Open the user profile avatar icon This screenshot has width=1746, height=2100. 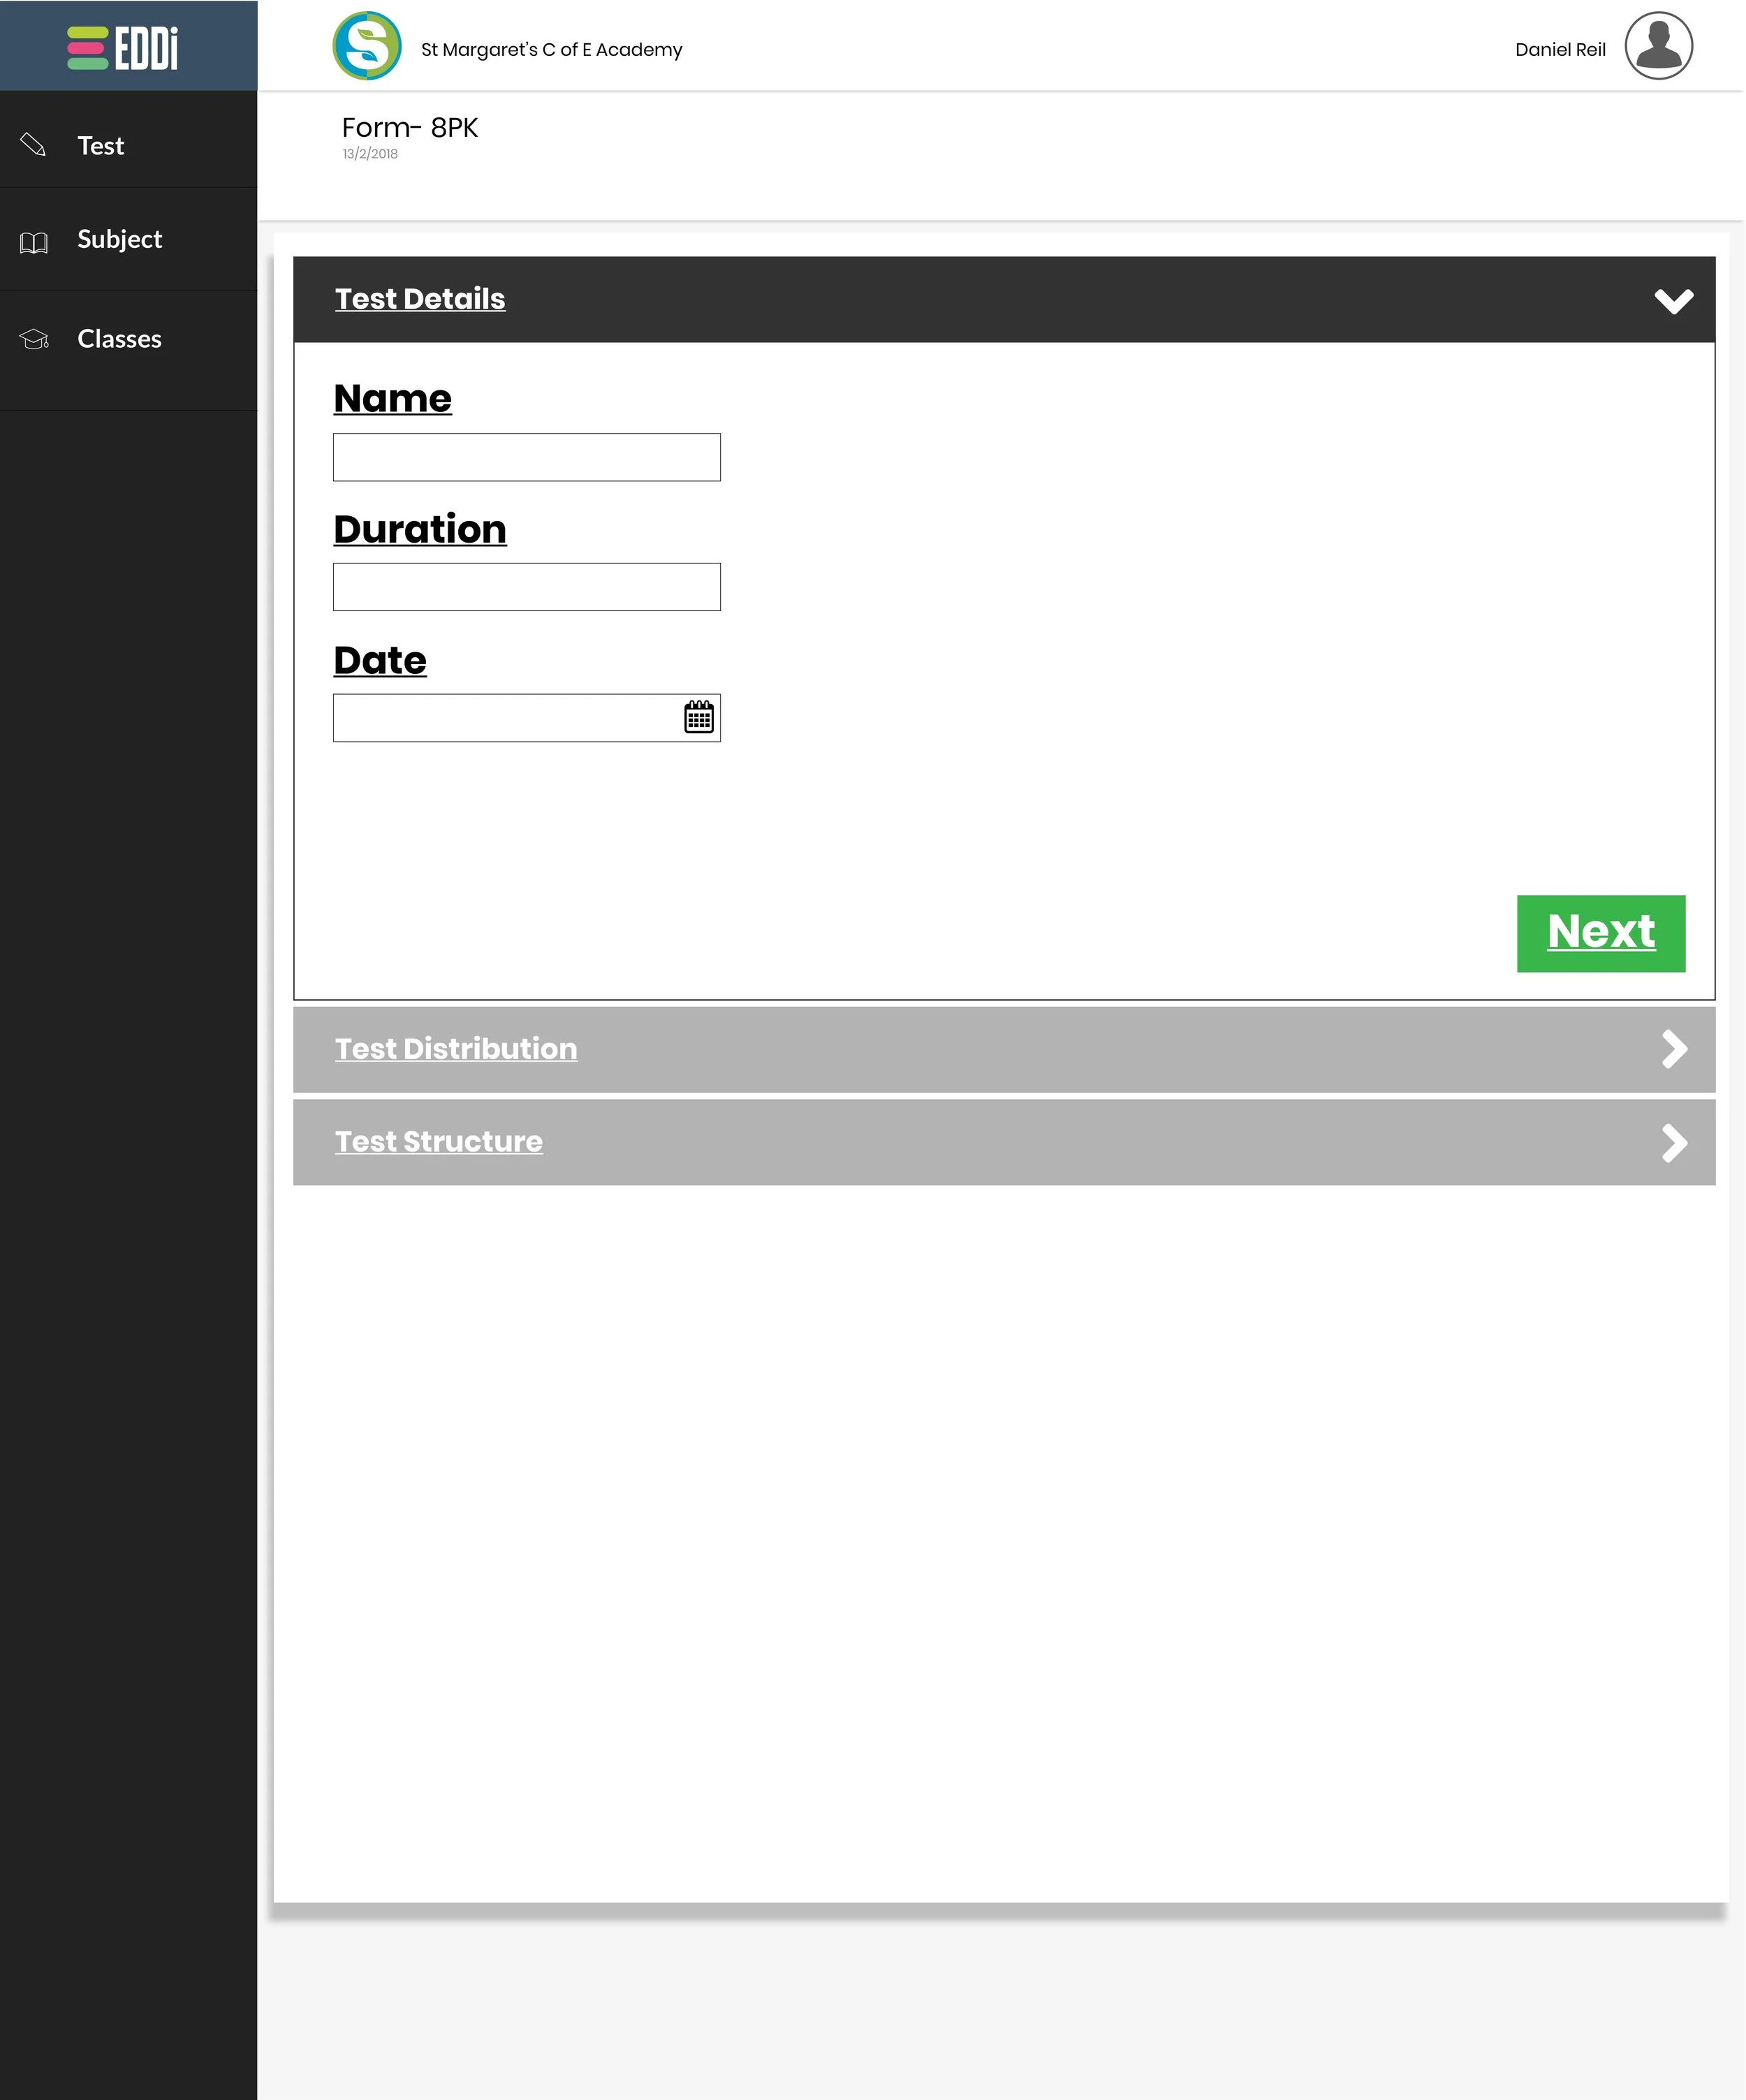tap(1657, 46)
